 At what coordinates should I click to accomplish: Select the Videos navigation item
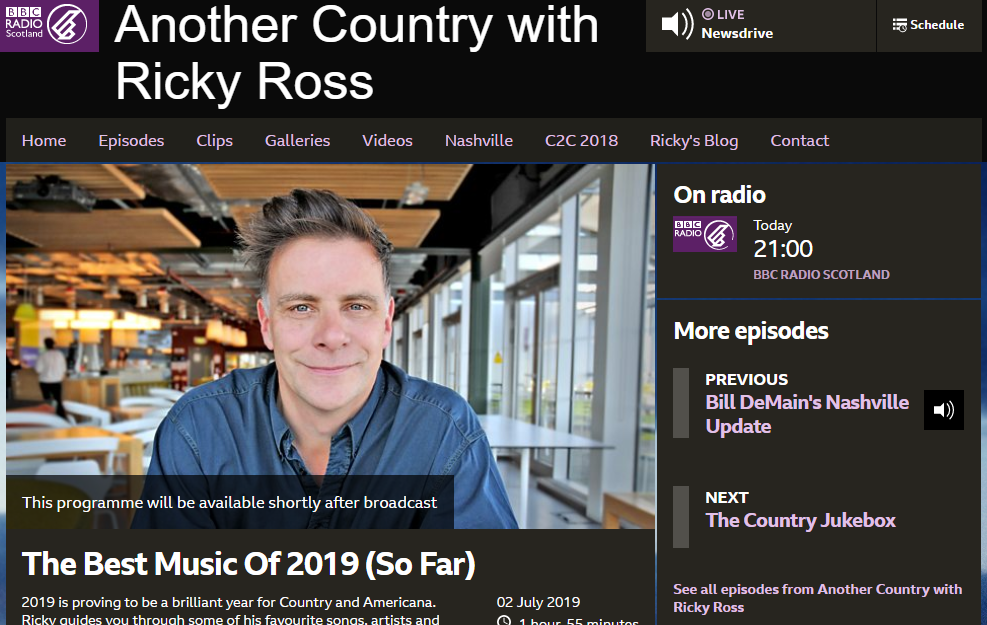coord(387,140)
